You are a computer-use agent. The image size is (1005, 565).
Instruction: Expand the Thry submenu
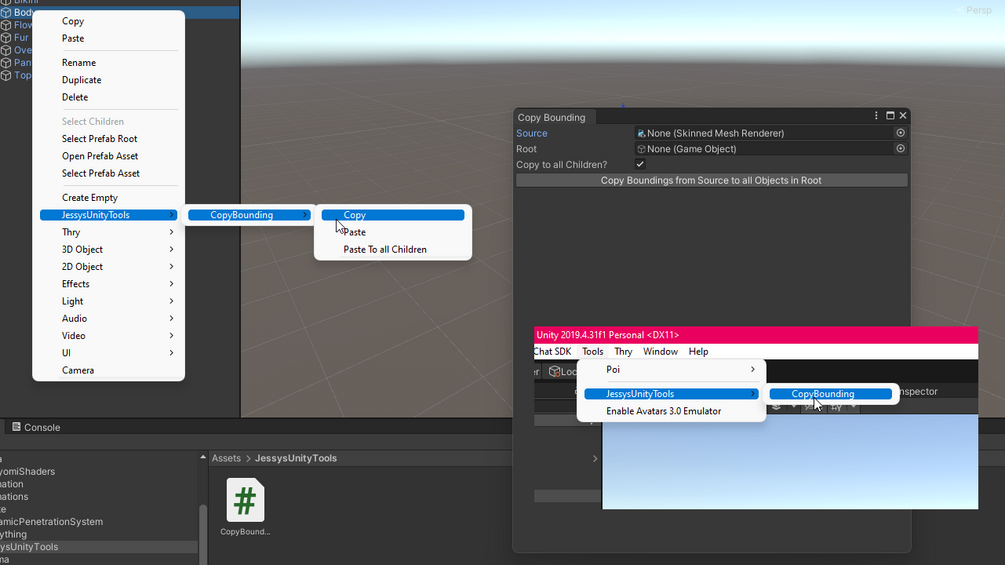point(108,233)
